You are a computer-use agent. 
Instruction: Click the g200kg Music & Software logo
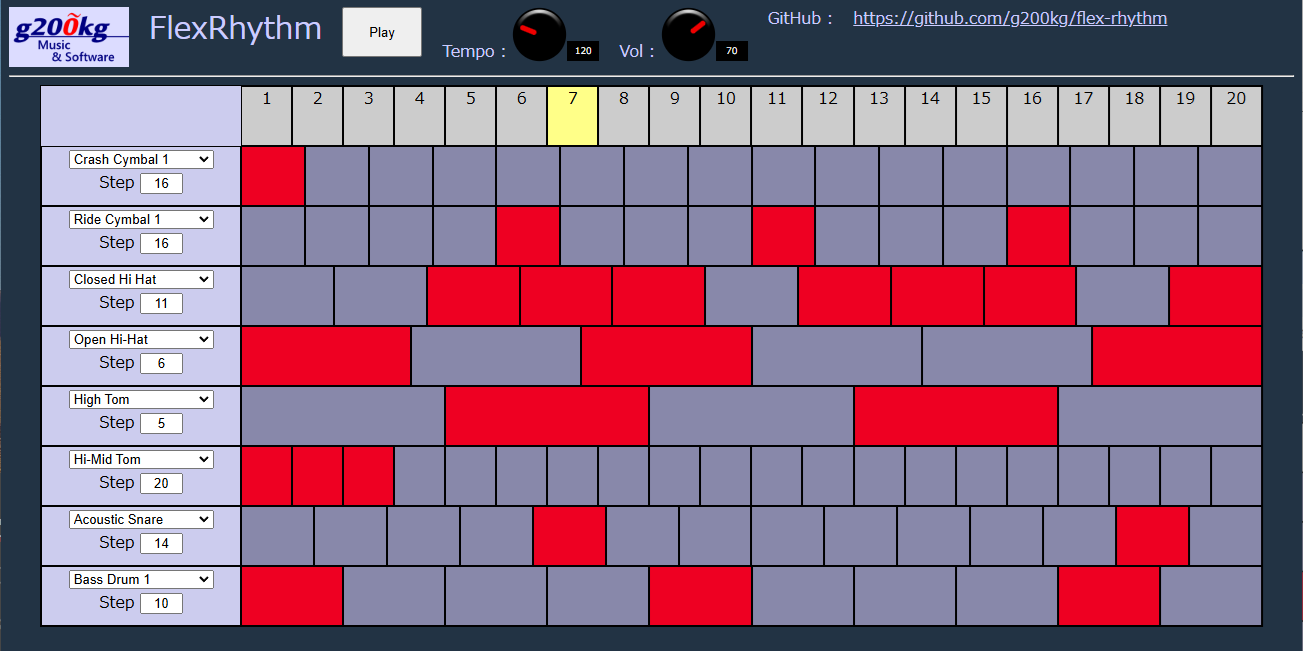click(x=68, y=36)
